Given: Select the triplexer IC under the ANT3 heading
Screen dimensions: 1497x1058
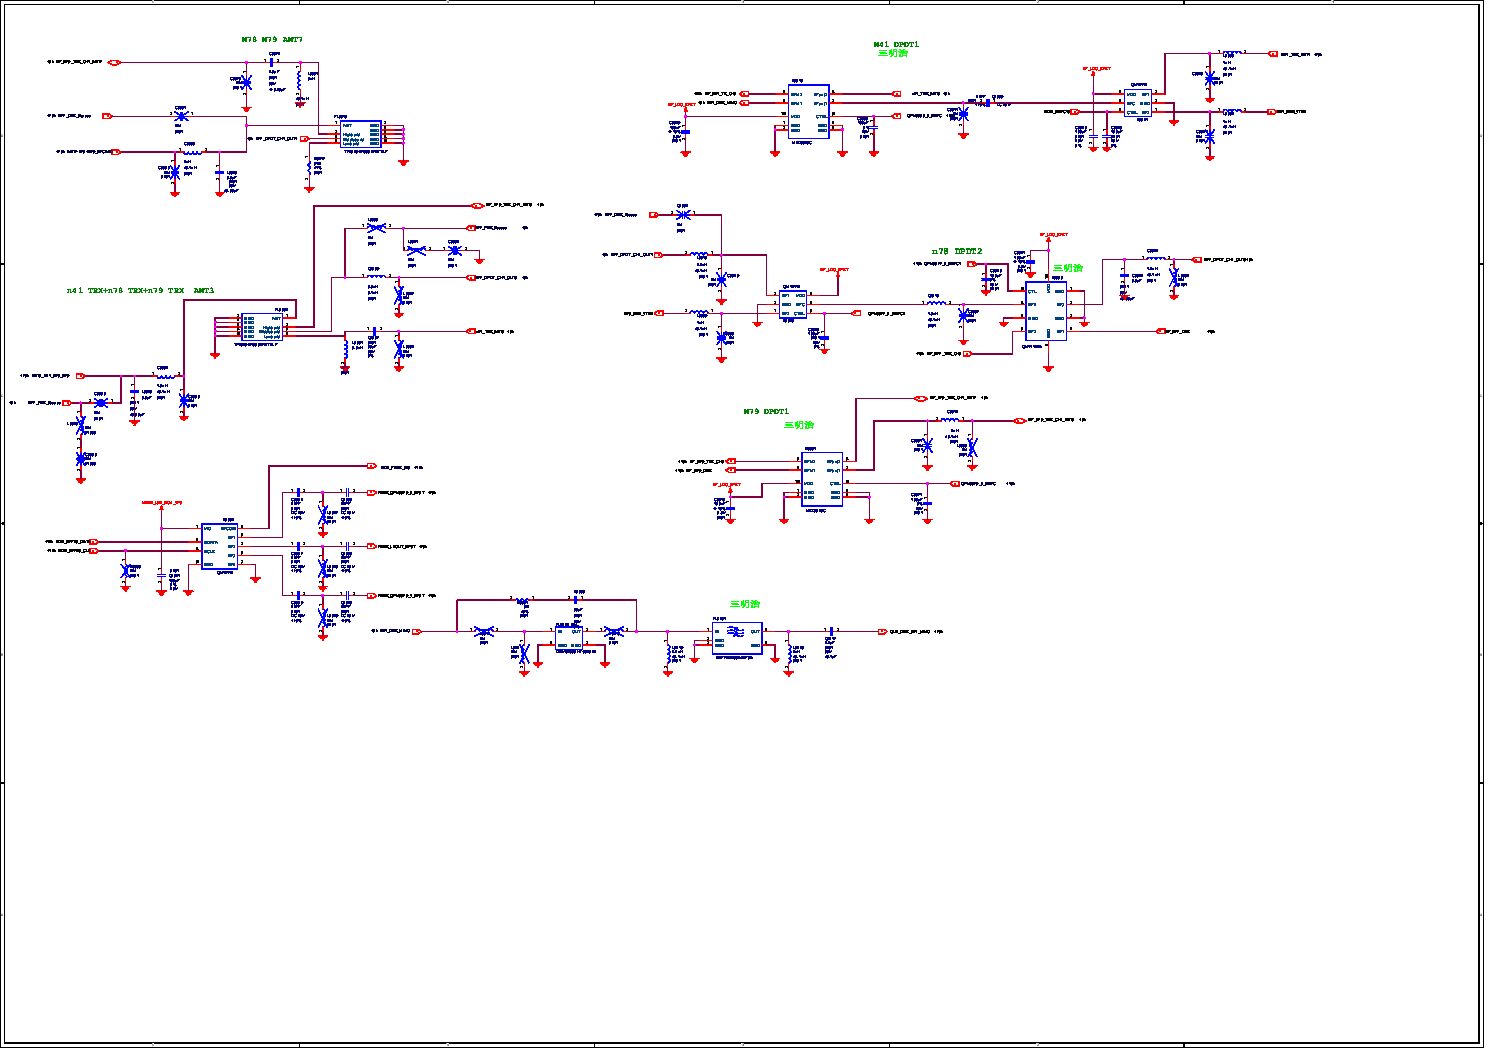Looking at the screenshot, I should [261, 327].
